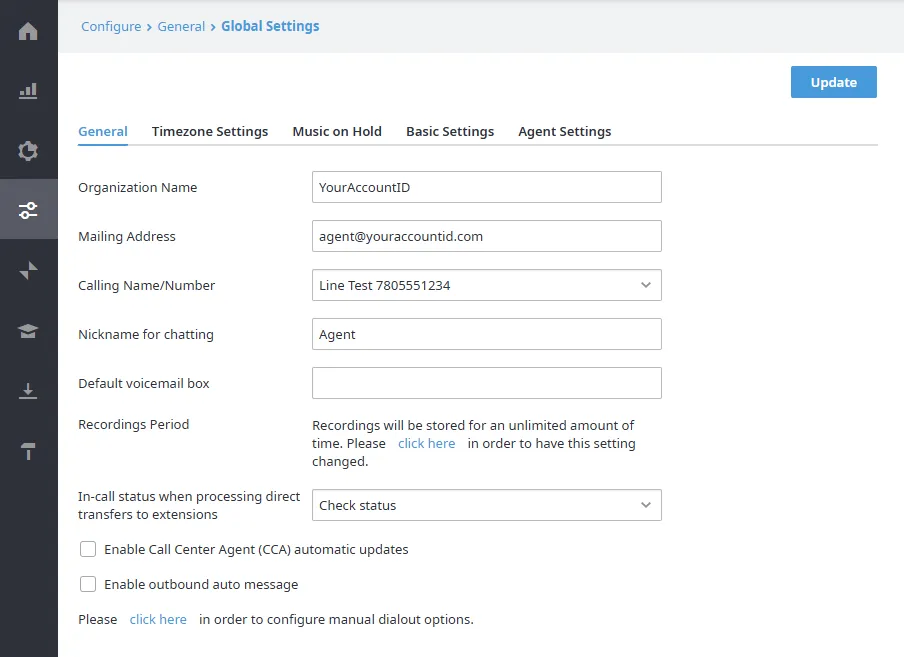Click General in the breadcrumb

181,27
